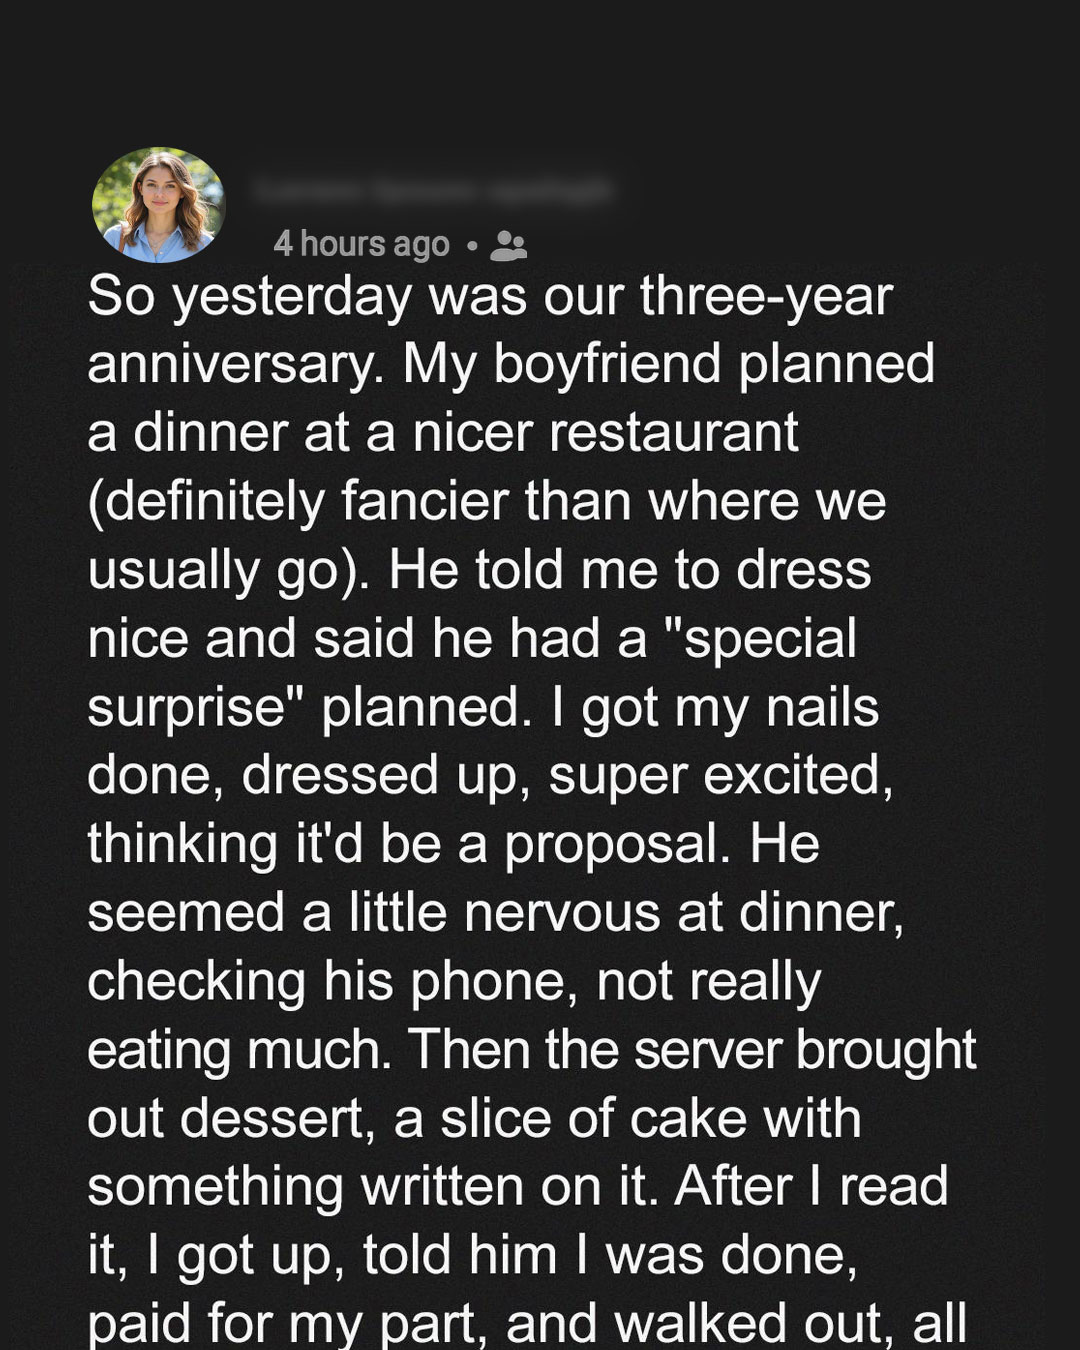
Task: Click the line 'So yesterday was our three-year'
Action: point(489,297)
